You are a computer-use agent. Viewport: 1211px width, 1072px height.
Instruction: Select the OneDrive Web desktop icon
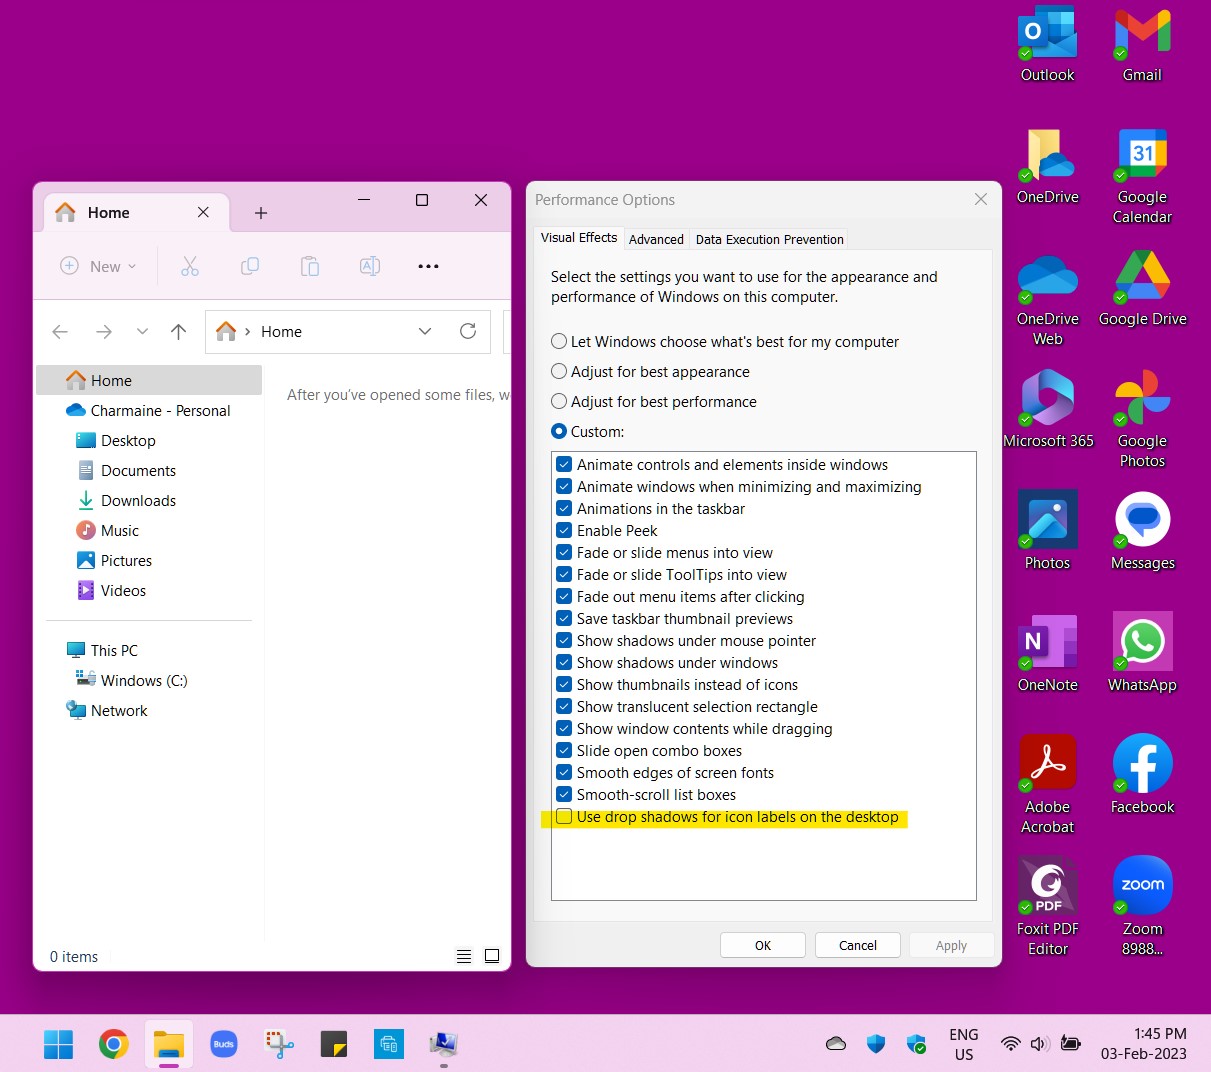[1047, 298]
